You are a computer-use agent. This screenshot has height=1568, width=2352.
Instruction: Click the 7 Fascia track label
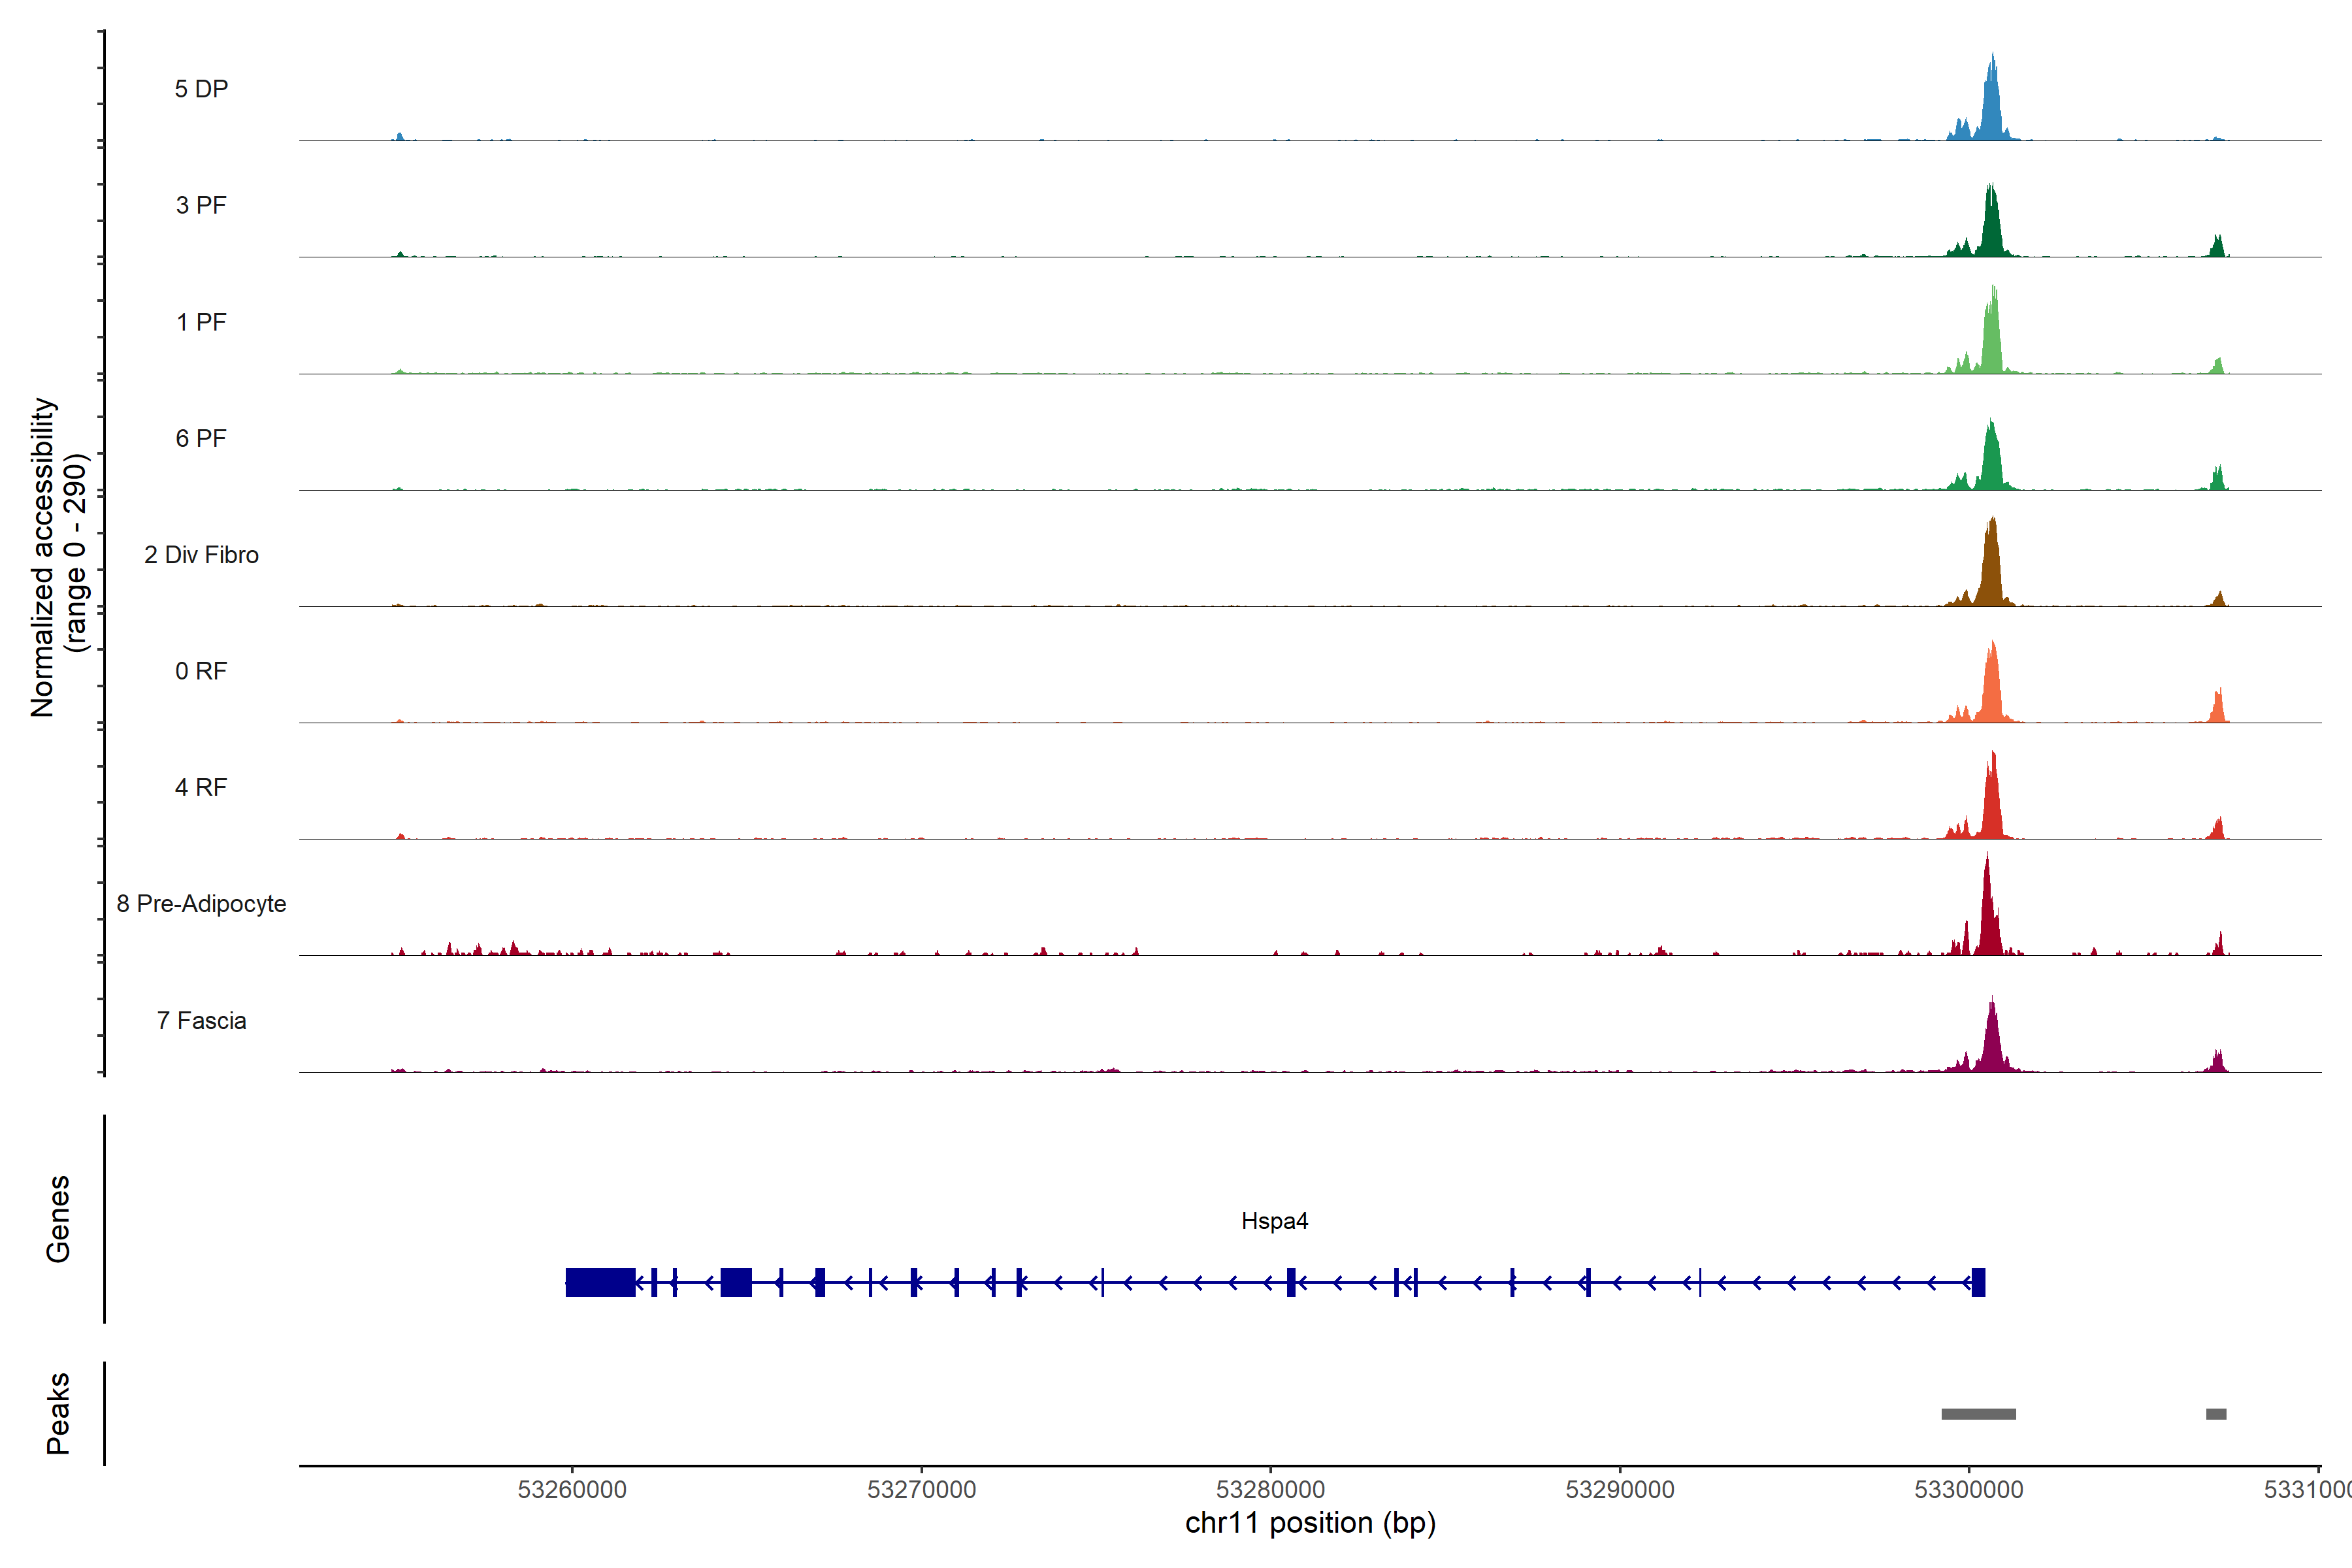point(201,1020)
